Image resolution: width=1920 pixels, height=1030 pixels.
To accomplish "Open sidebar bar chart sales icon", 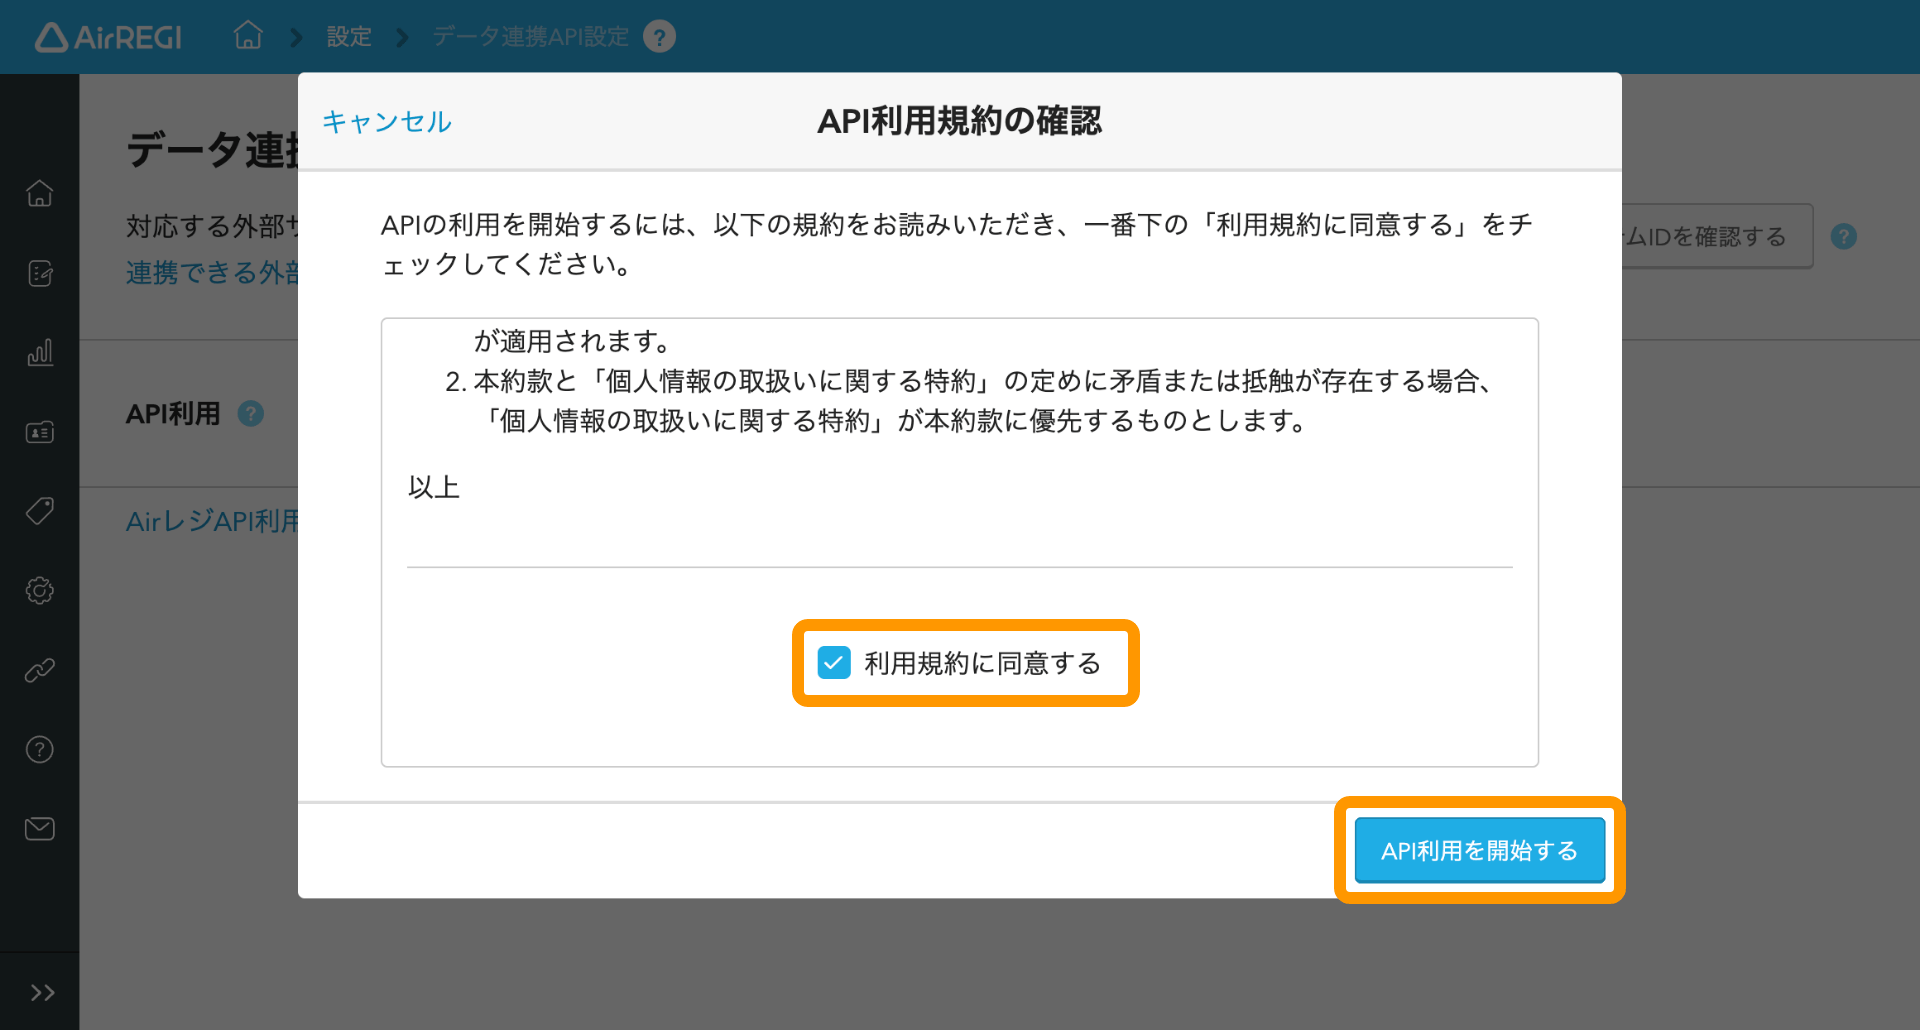I will (40, 352).
